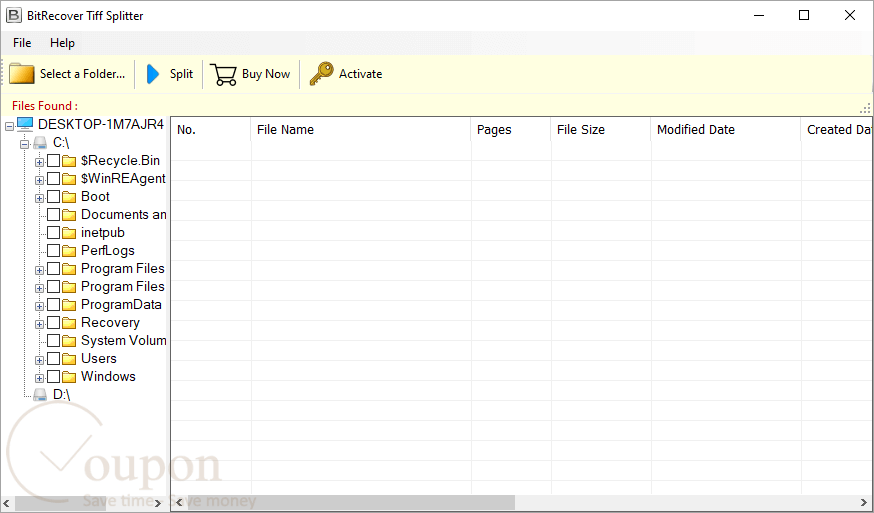Click the Buy Now shopping cart icon
Viewport: 874px width, 513px height.
223,74
